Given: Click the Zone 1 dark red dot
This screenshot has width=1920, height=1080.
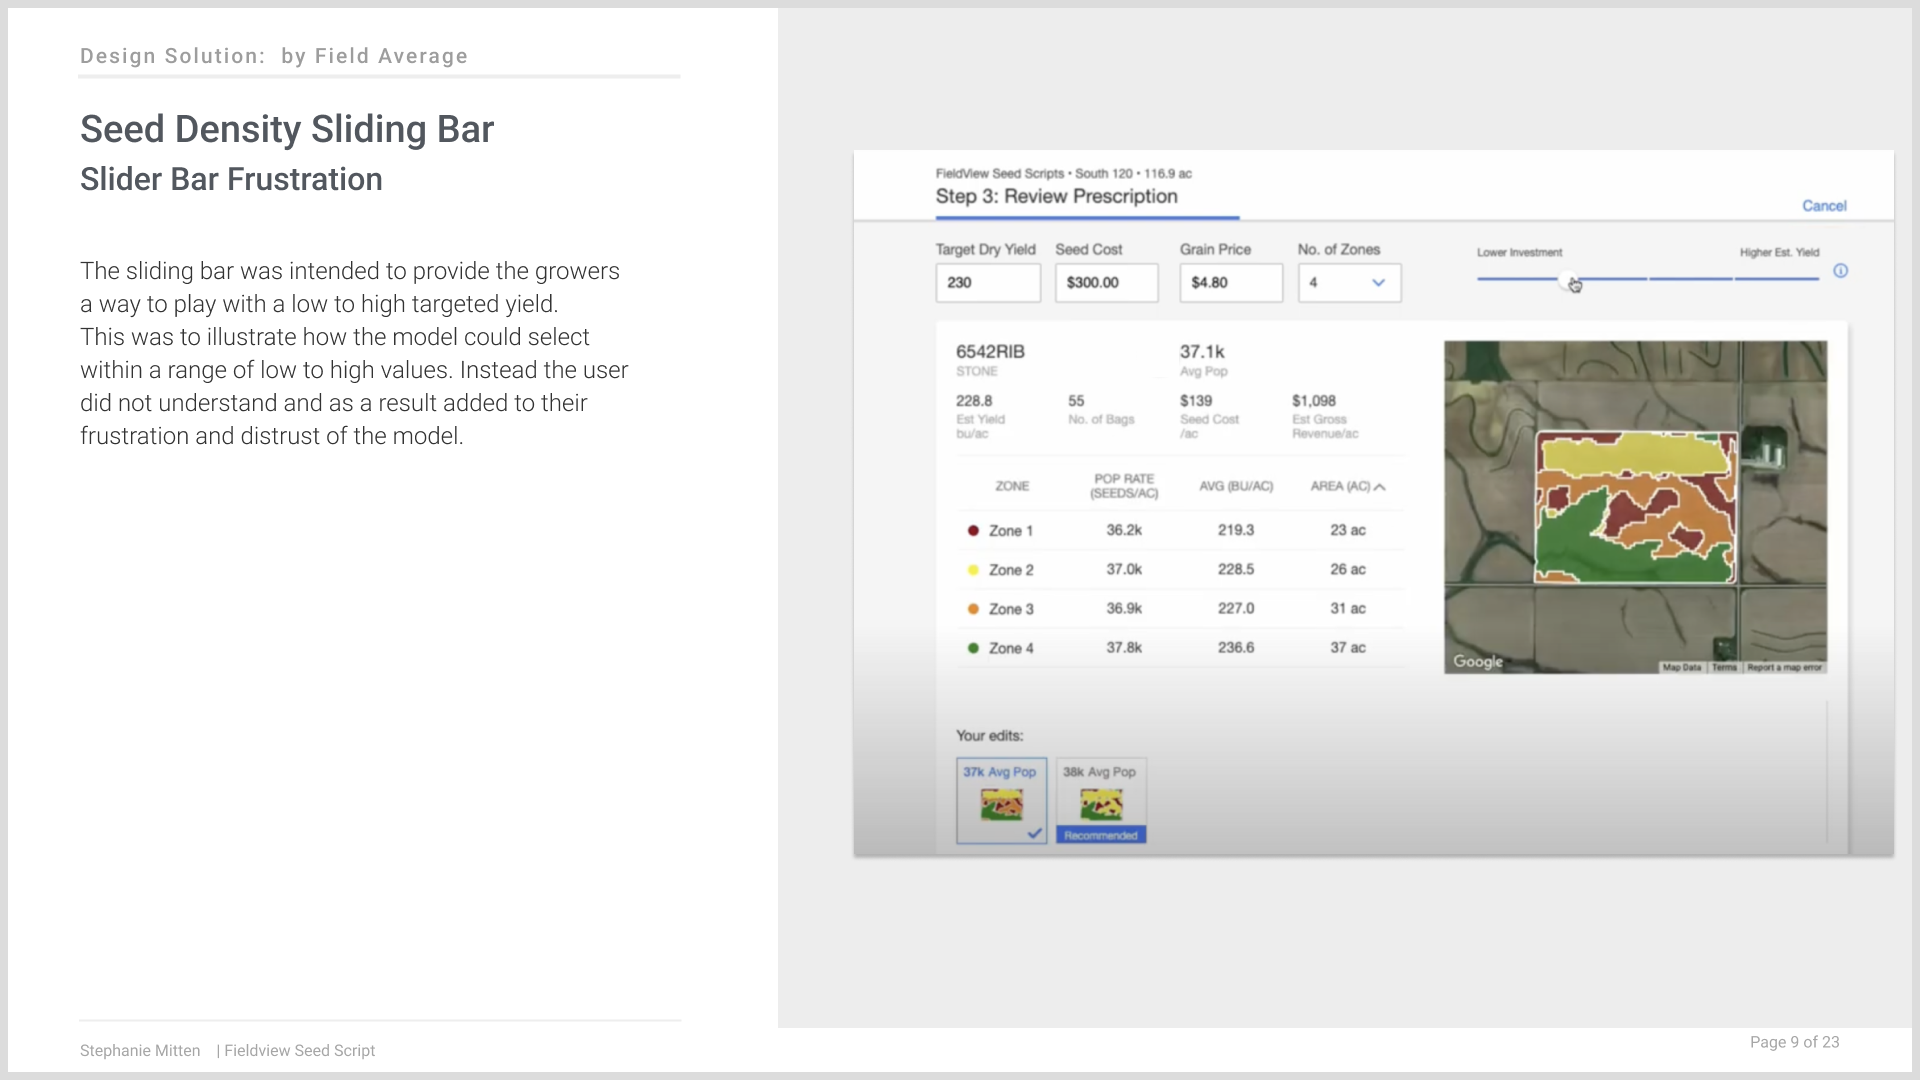Looking at the screenshot, I should (x=973, y=531).
